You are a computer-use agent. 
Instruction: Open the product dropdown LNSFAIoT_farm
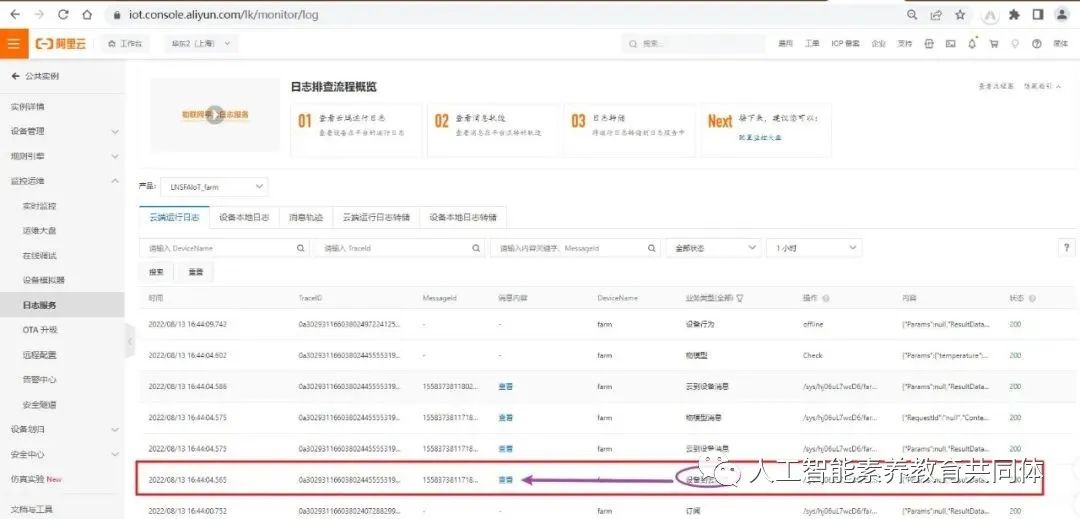tap(214, 187)
